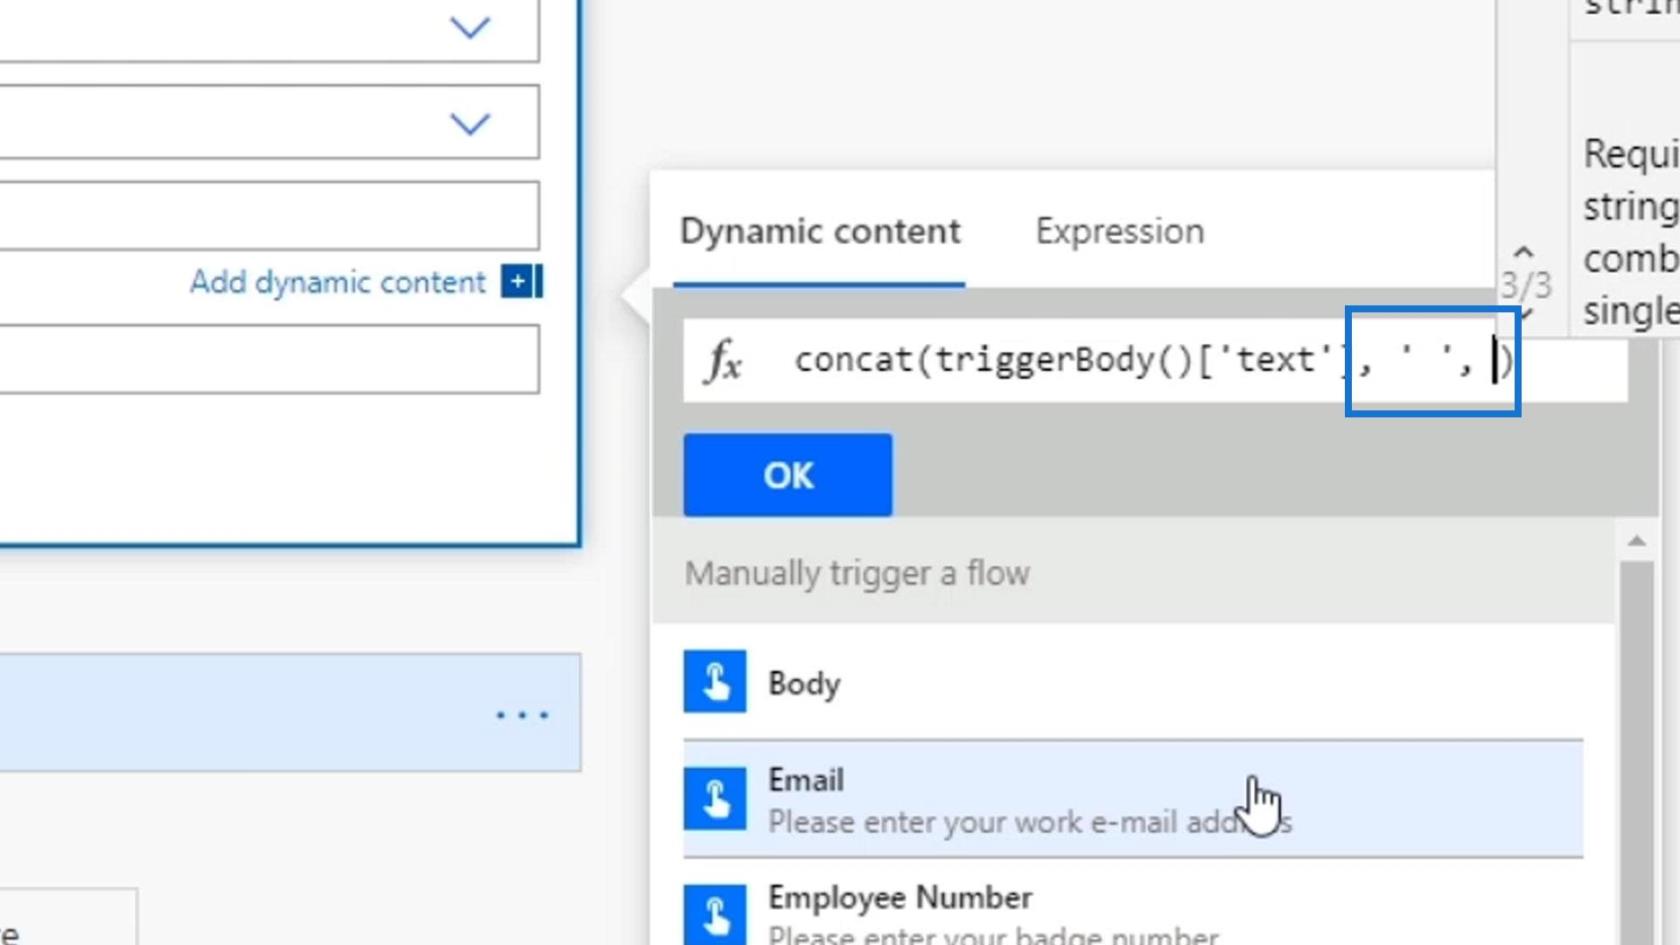The width and height of the screenshot is (1680, 945).
Task: Switch to the Expression tab
Action: tap(1119, 231)
